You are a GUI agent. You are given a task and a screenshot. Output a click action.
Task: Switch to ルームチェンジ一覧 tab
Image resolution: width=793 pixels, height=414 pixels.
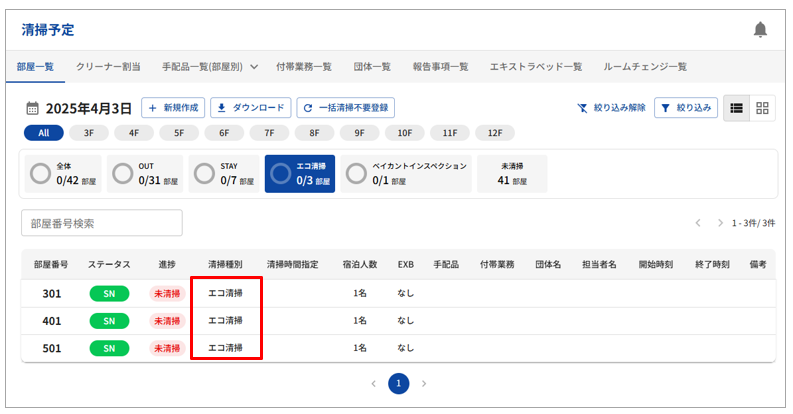click(x=645, y=67)
